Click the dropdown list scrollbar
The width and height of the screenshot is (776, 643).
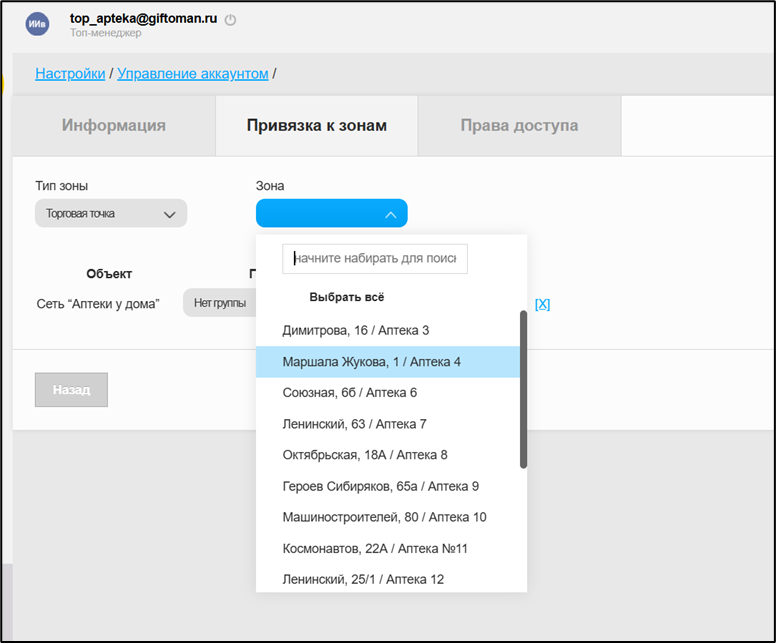(523, 388)
